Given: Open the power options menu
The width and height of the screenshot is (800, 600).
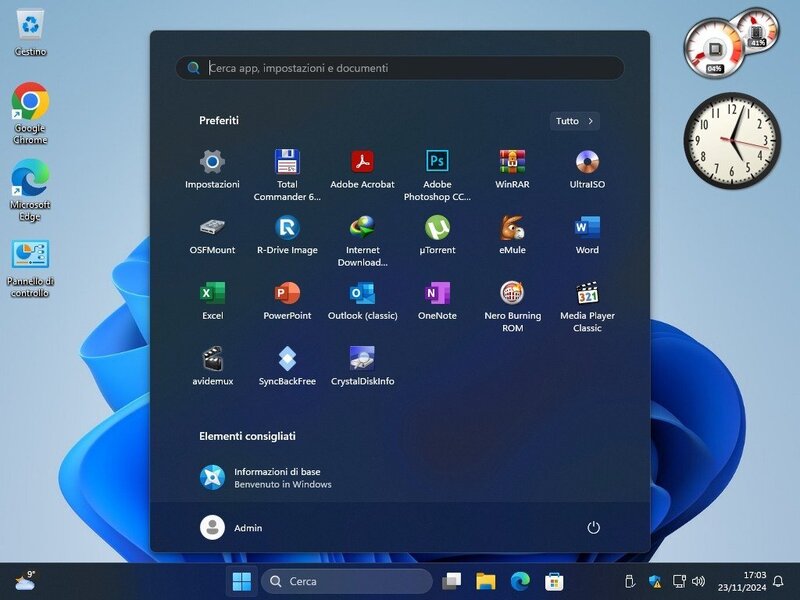Looking at the screenshot, I should click(593, 527).
